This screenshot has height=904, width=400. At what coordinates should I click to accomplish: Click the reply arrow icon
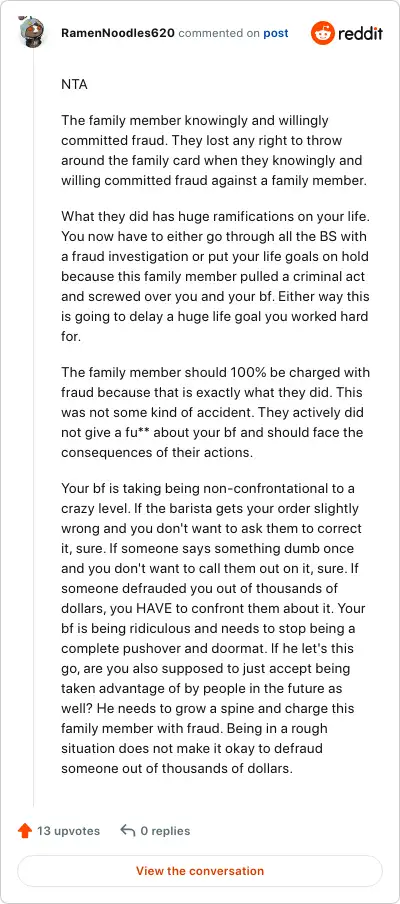[127, 830]
